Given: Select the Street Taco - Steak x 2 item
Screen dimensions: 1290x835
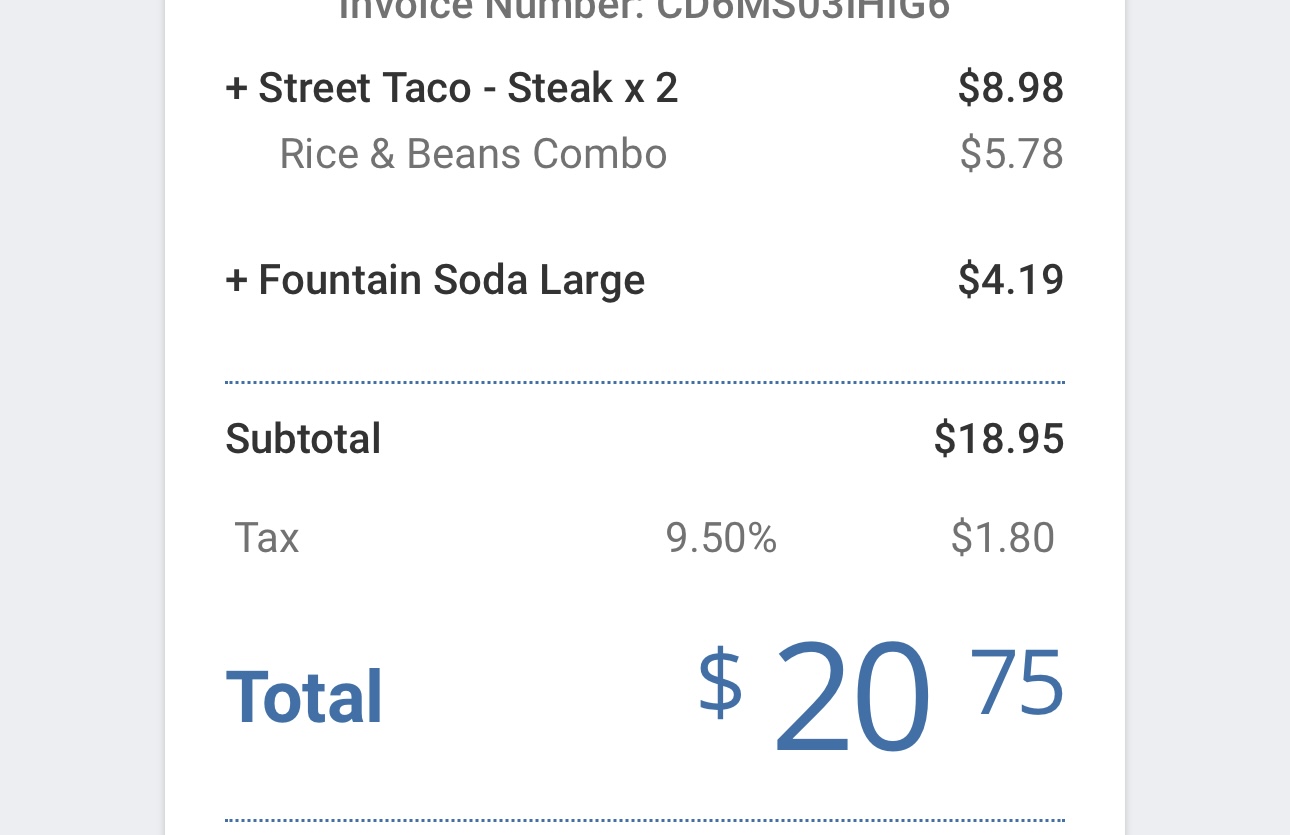Looking at the screenshot, I should [x=468, y=88].
